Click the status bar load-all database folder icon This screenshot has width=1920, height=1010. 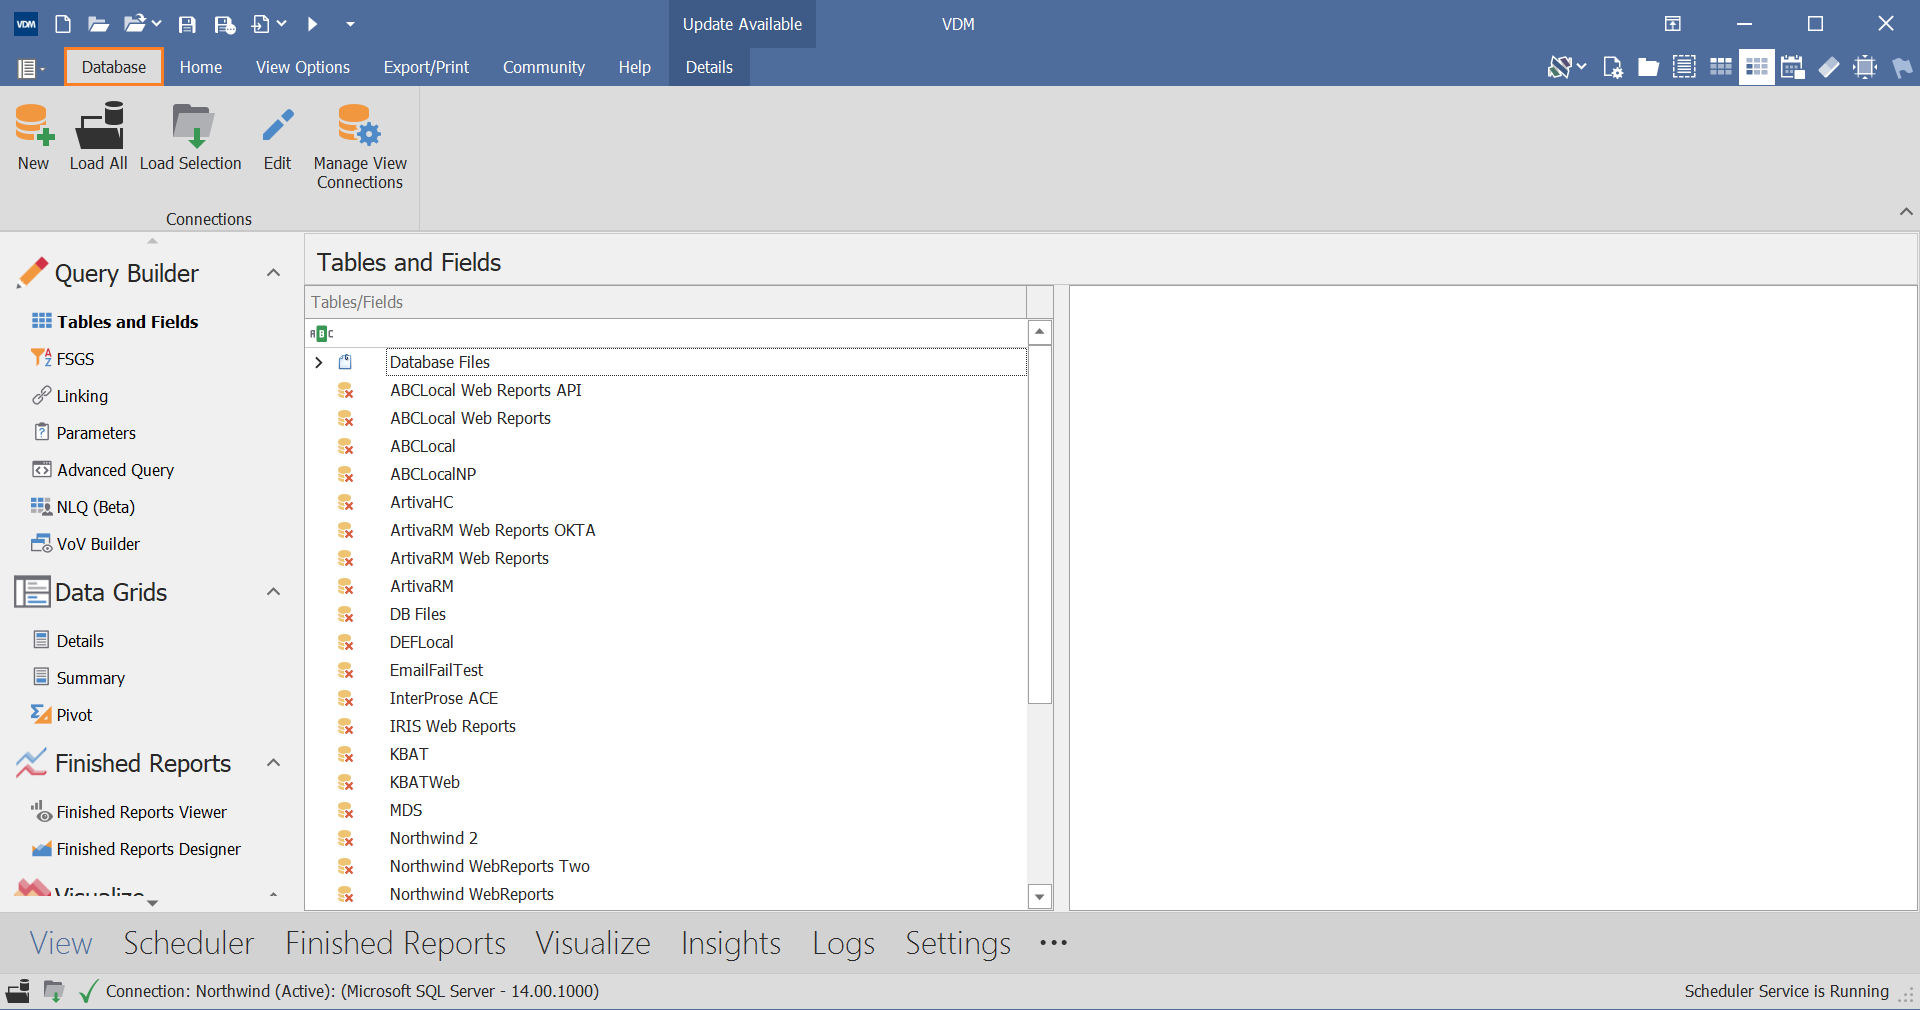pos(18,991)
